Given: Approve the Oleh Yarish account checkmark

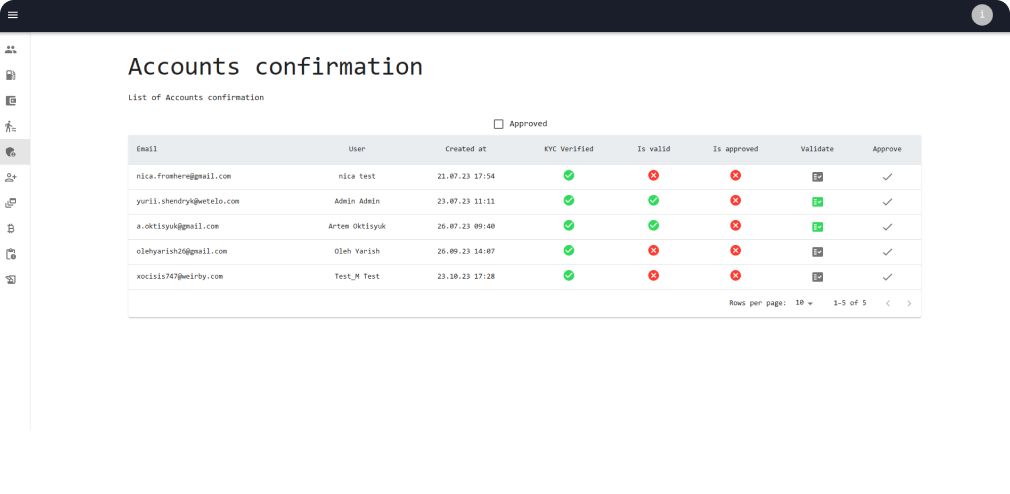Looking at the screenshot, I should click(x=887, y=252).
